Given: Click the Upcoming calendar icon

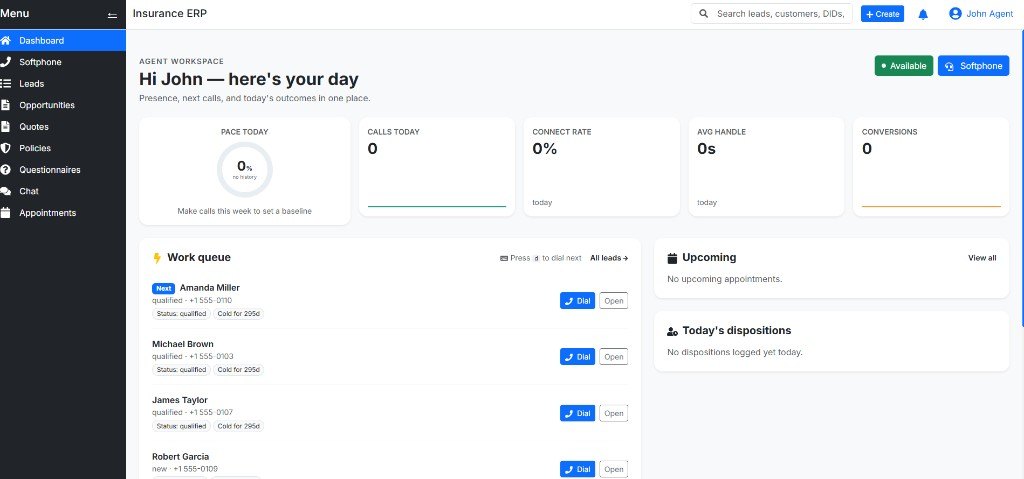Looking at the screenshot, I should pos(672,258).
